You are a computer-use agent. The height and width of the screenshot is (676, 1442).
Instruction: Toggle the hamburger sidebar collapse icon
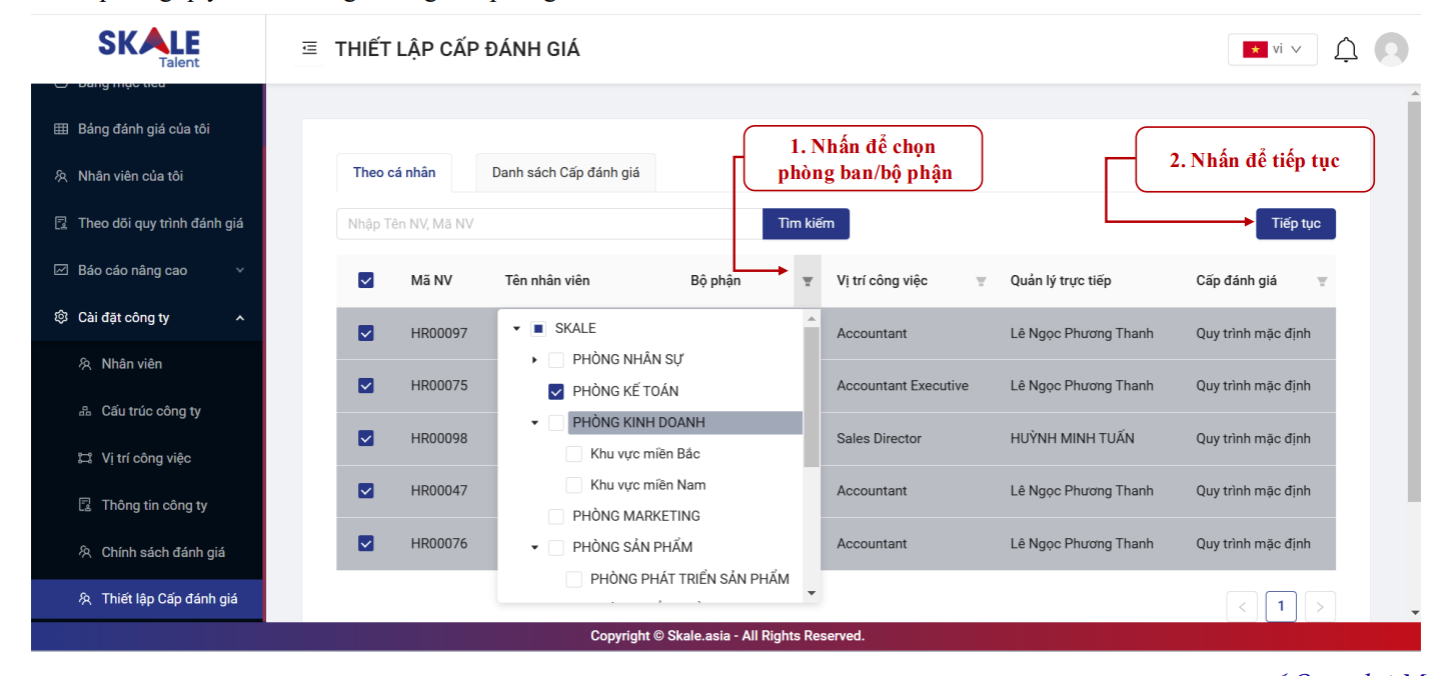point(310,49)
